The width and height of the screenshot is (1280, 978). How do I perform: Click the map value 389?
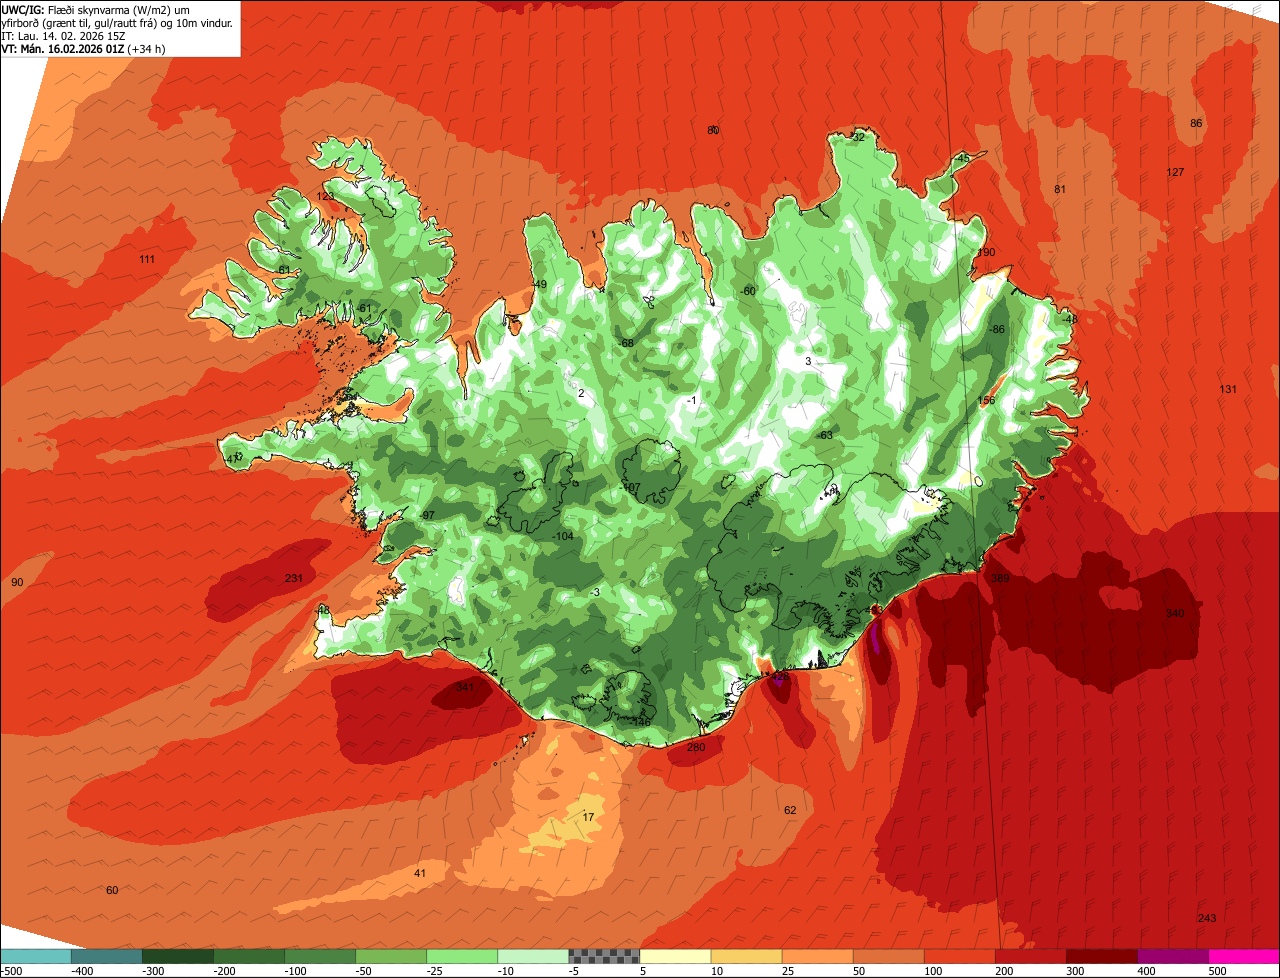[x=1000, y=578]
